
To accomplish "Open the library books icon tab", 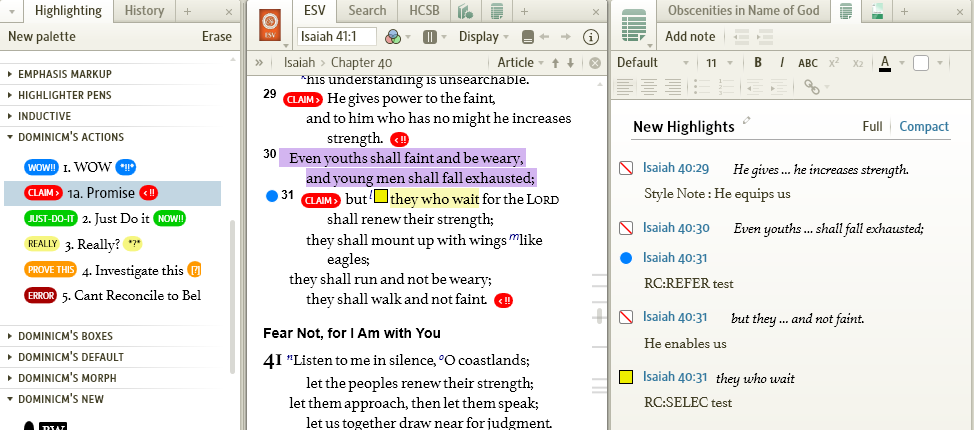I will tap(465, 11).
